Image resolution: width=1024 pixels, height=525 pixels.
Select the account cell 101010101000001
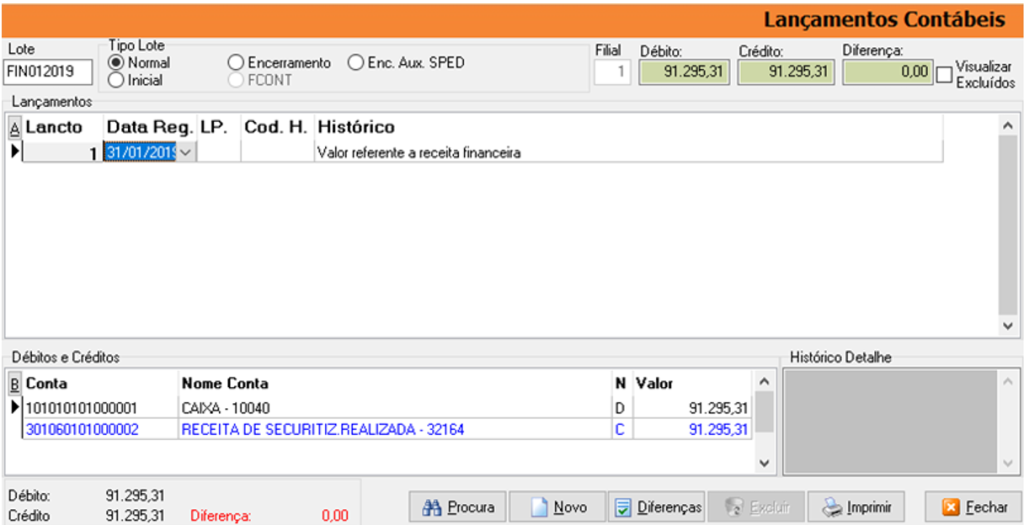(101, 409)
